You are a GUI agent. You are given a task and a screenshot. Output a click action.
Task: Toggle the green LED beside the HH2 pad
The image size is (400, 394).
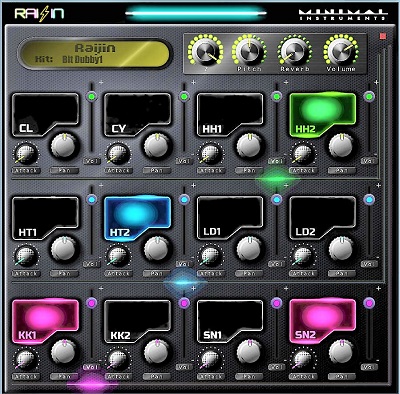pos(369,97)
